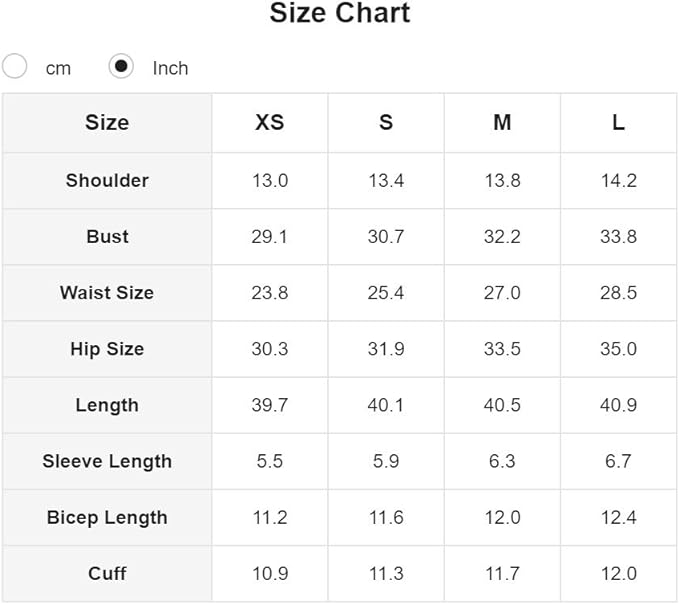Click the L hip size value 35.0
This screenshot has height=604, width=679.
[x=618, y=349]
